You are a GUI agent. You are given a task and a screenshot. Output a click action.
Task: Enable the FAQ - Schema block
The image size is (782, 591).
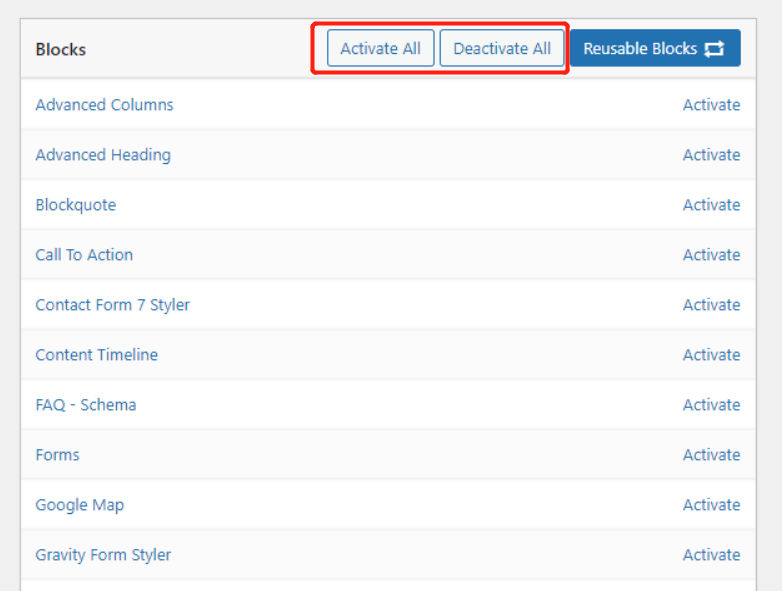711,405
